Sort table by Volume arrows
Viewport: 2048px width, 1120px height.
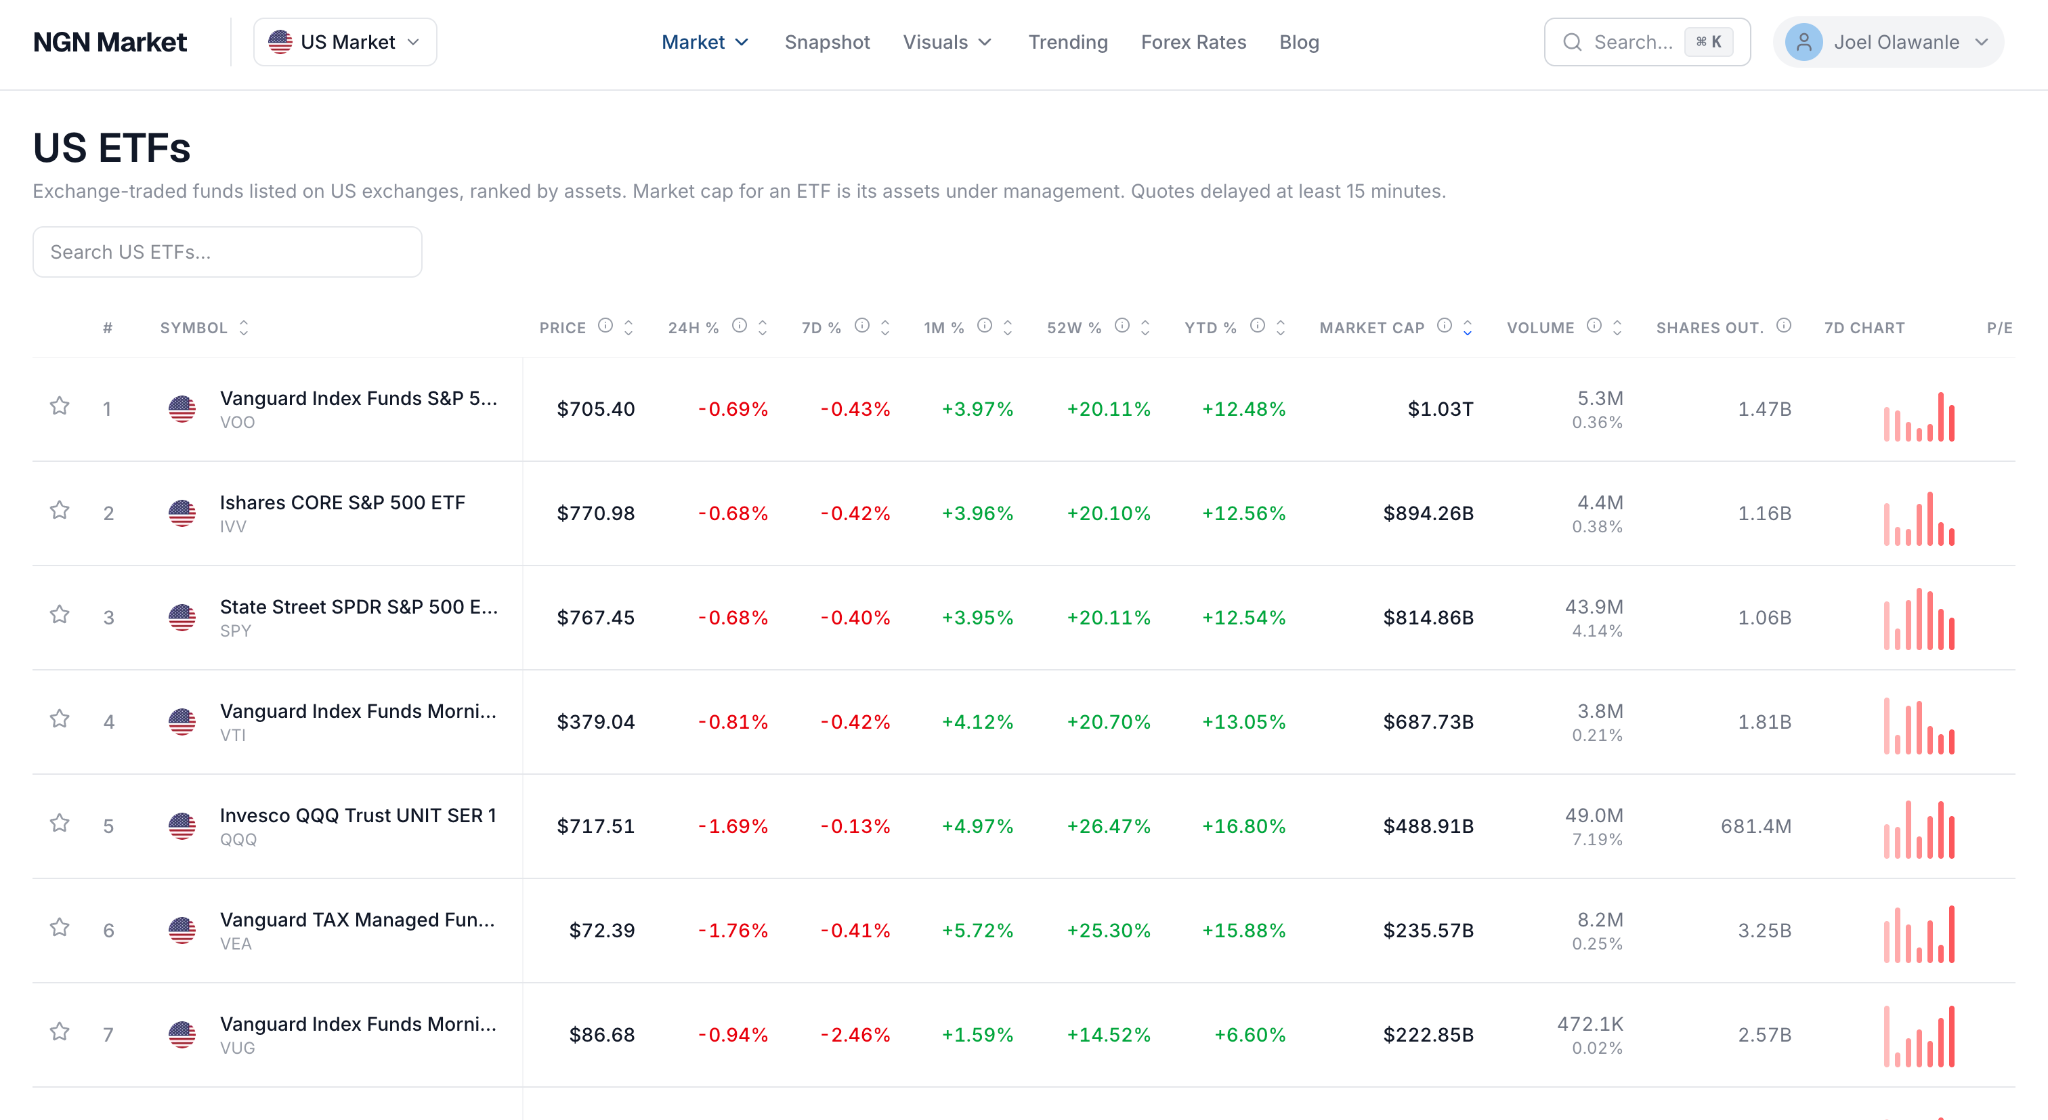tap(1618, 327)
